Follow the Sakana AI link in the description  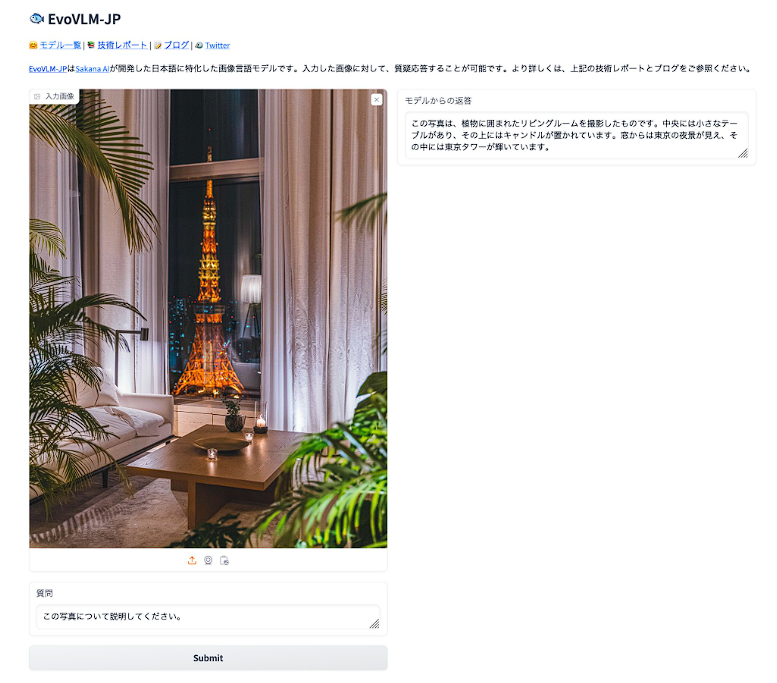pyautogui.click(x=92, y=69)
